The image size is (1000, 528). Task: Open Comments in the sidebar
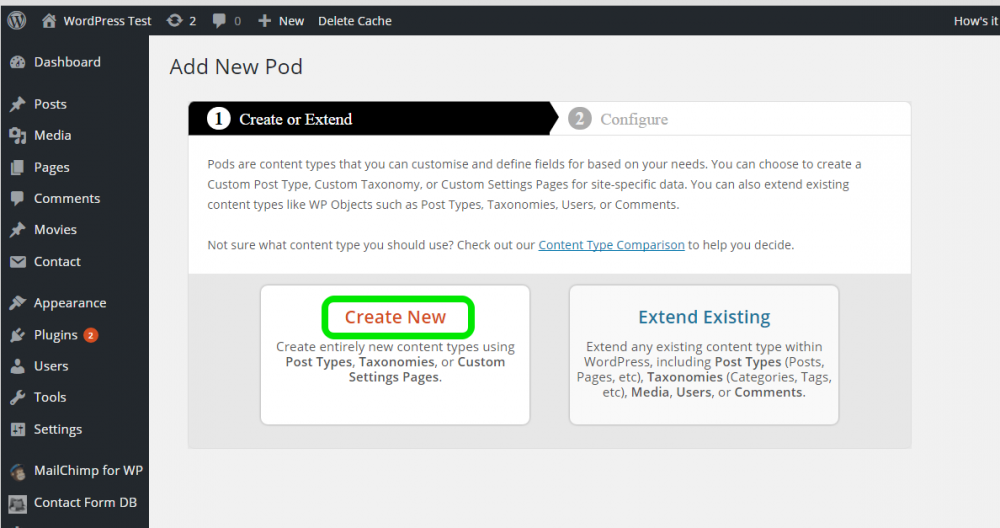click(67, 198)
